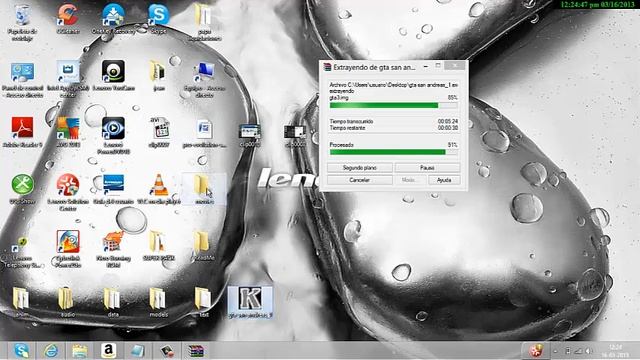Launch the Nero Burning ROM shortcut
The height and width of the screenshot is (360, 640).
pyautogui.click(x=113, y=249)
